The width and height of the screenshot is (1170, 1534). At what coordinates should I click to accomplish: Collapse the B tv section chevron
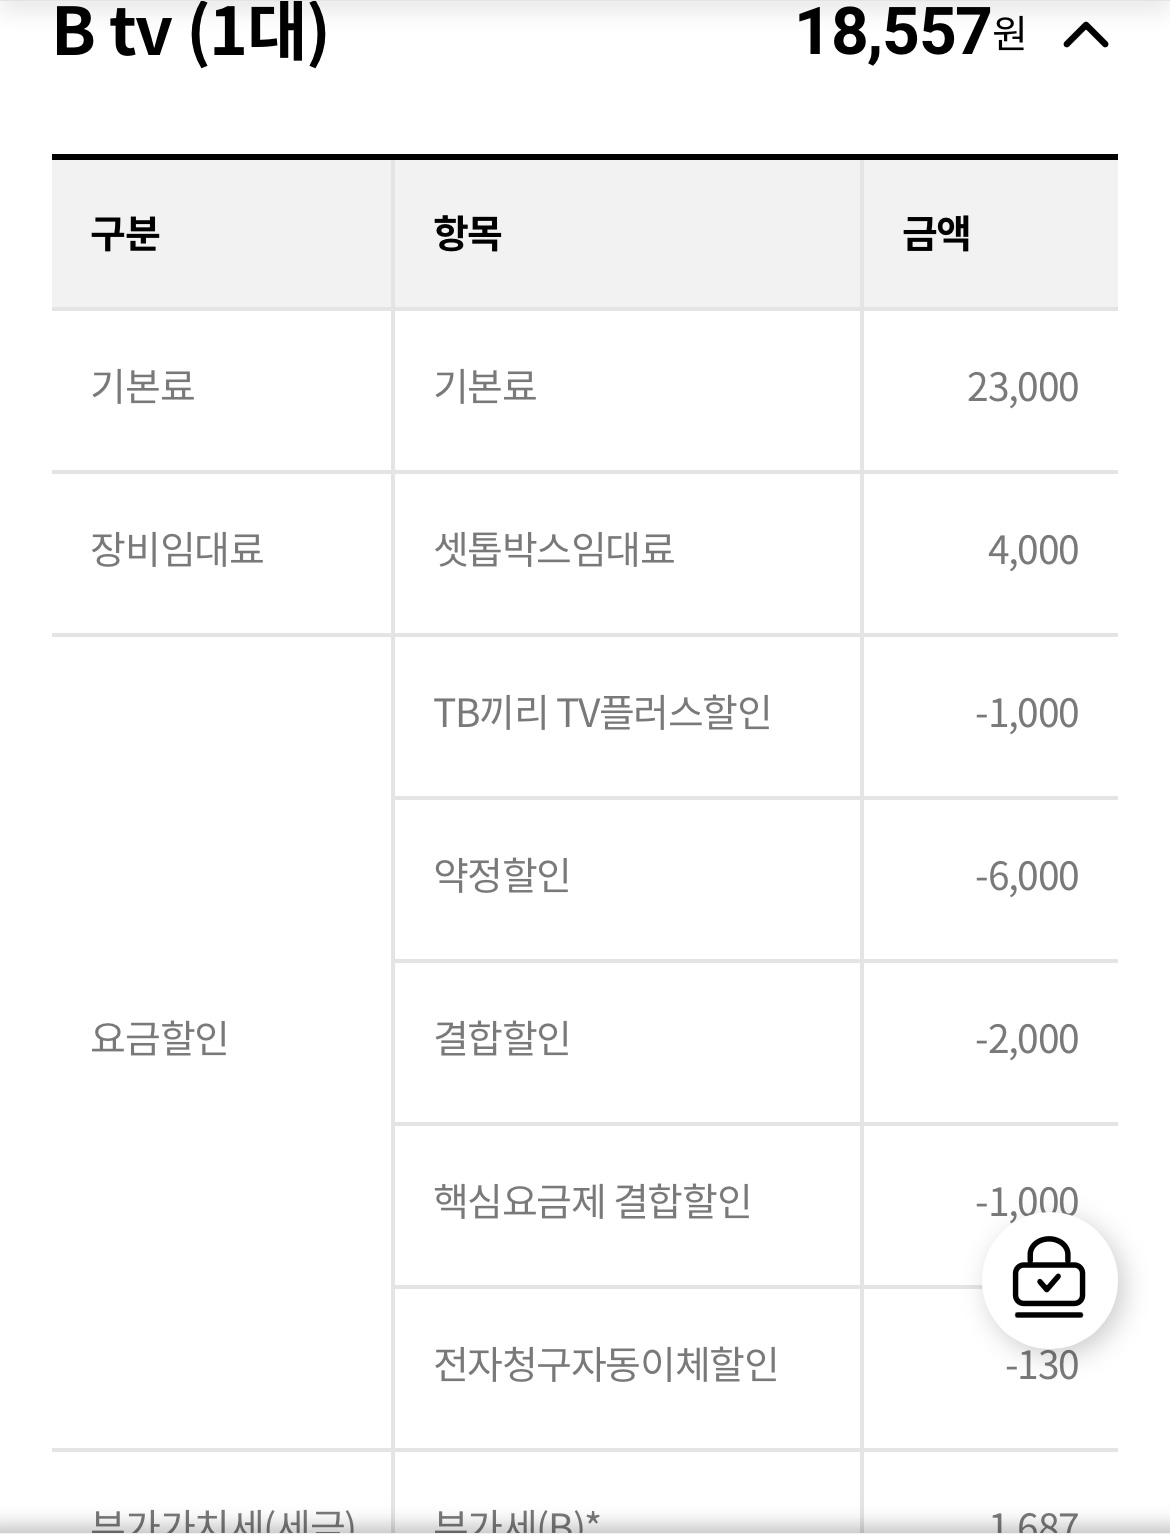coord(1086,36)
